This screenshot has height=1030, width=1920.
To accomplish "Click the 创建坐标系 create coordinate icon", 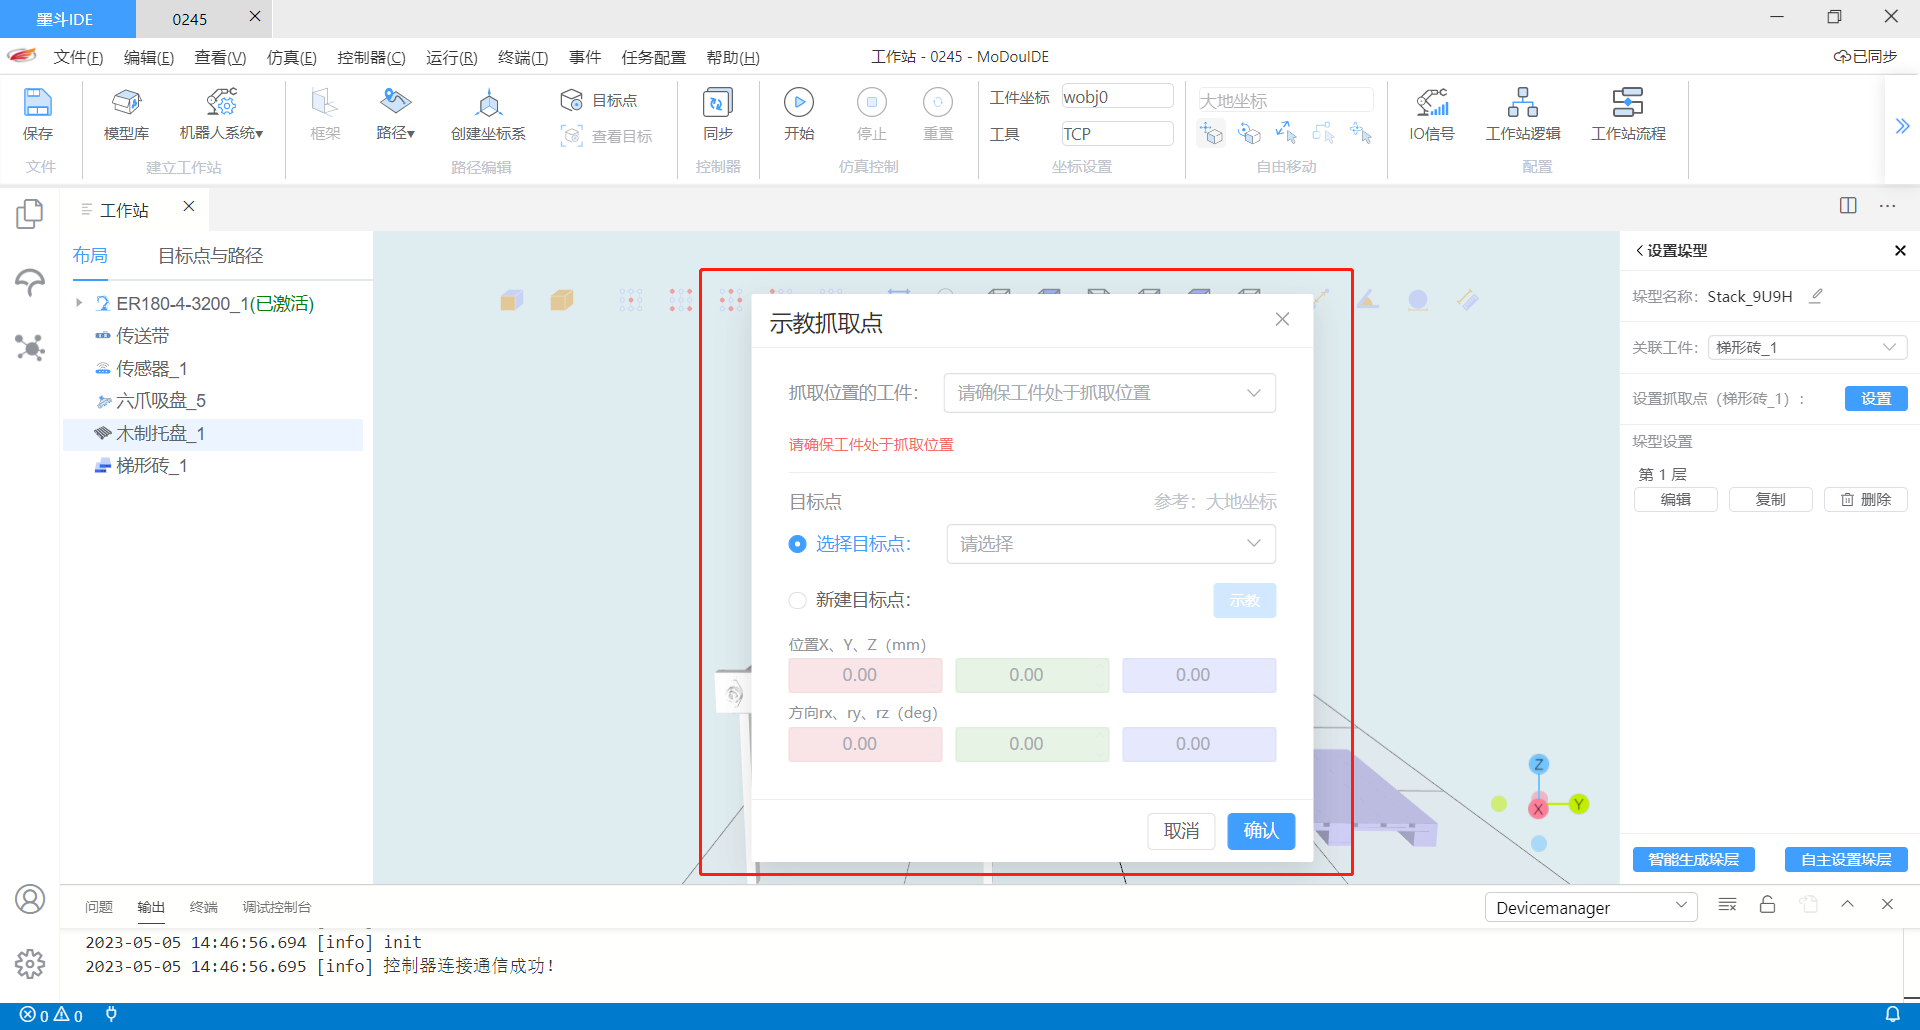I will pyautogui.click(x=488, y=103).
